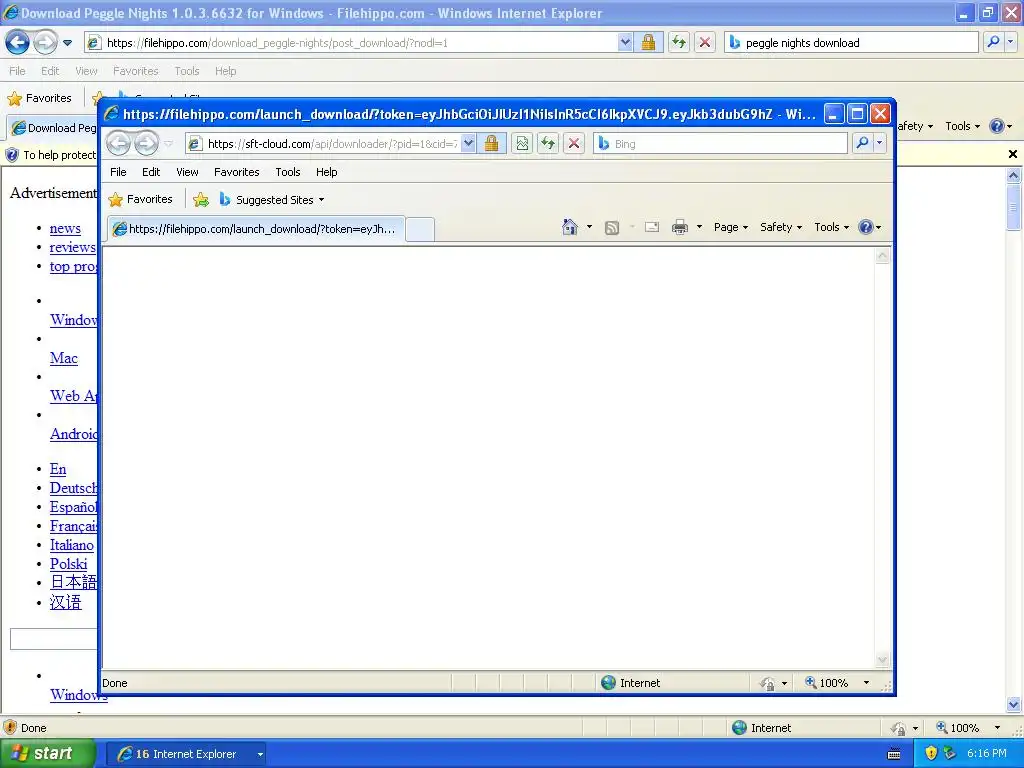
Task: Click the search magnifier in popup Bing box
Action: coord(862,143)
